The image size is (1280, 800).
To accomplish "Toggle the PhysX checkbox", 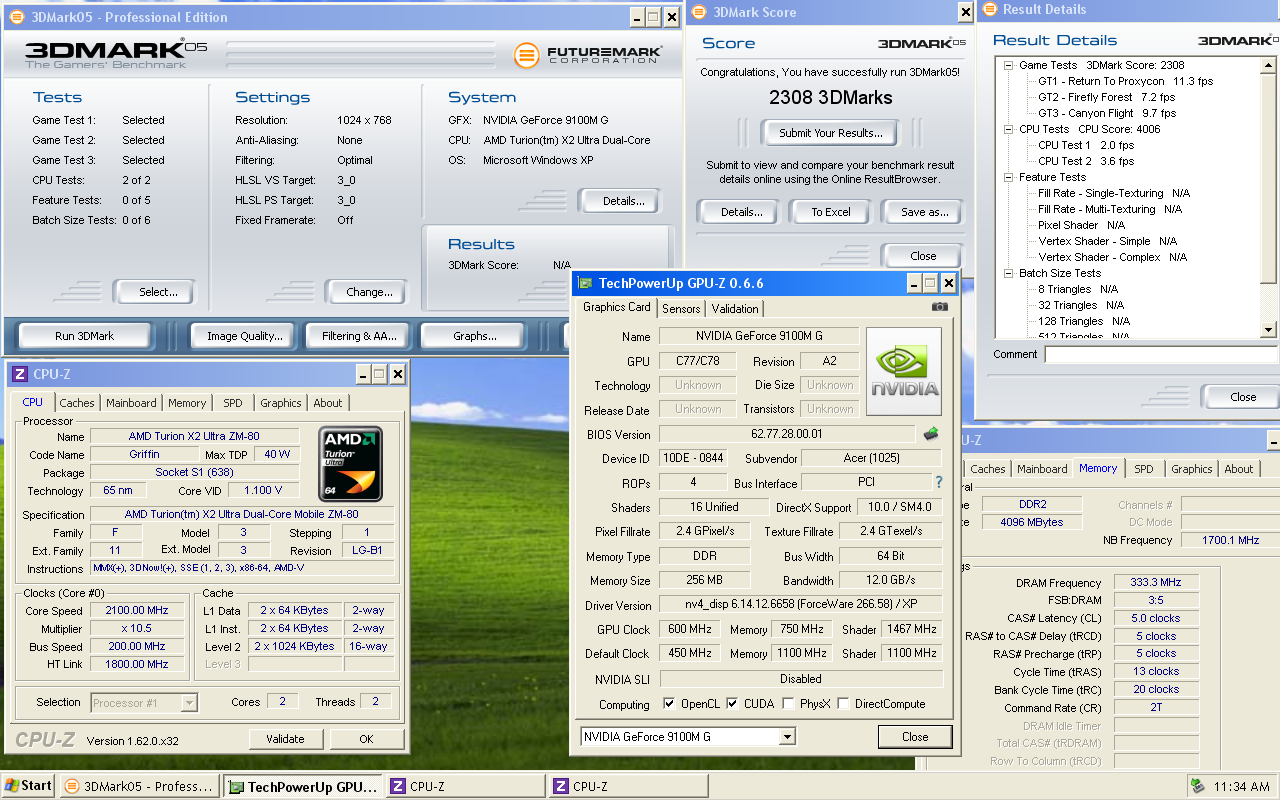I will pyautogui.click(x=789, y=704).
